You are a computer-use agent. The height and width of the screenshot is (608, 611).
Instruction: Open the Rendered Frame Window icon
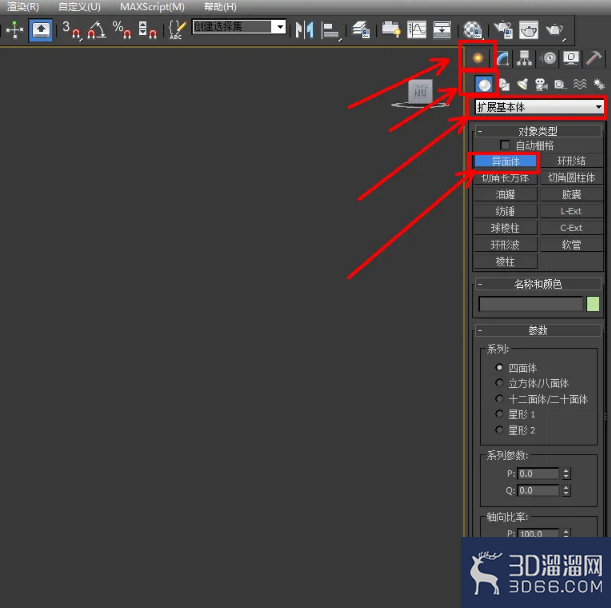pos(528,30)
